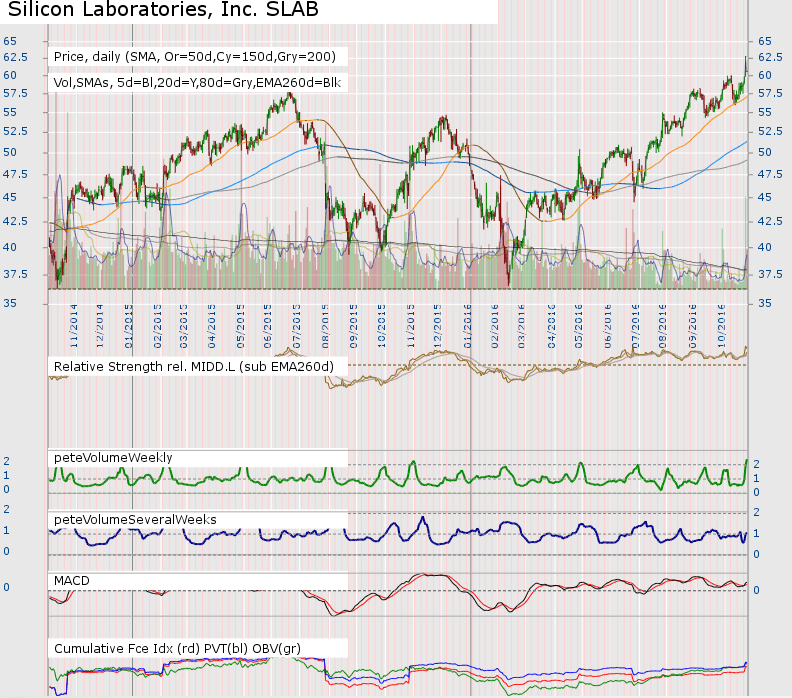792x698 pixels.
Task: Select the Price, daily SMA legend label
Action: click(x=195, y=57)
